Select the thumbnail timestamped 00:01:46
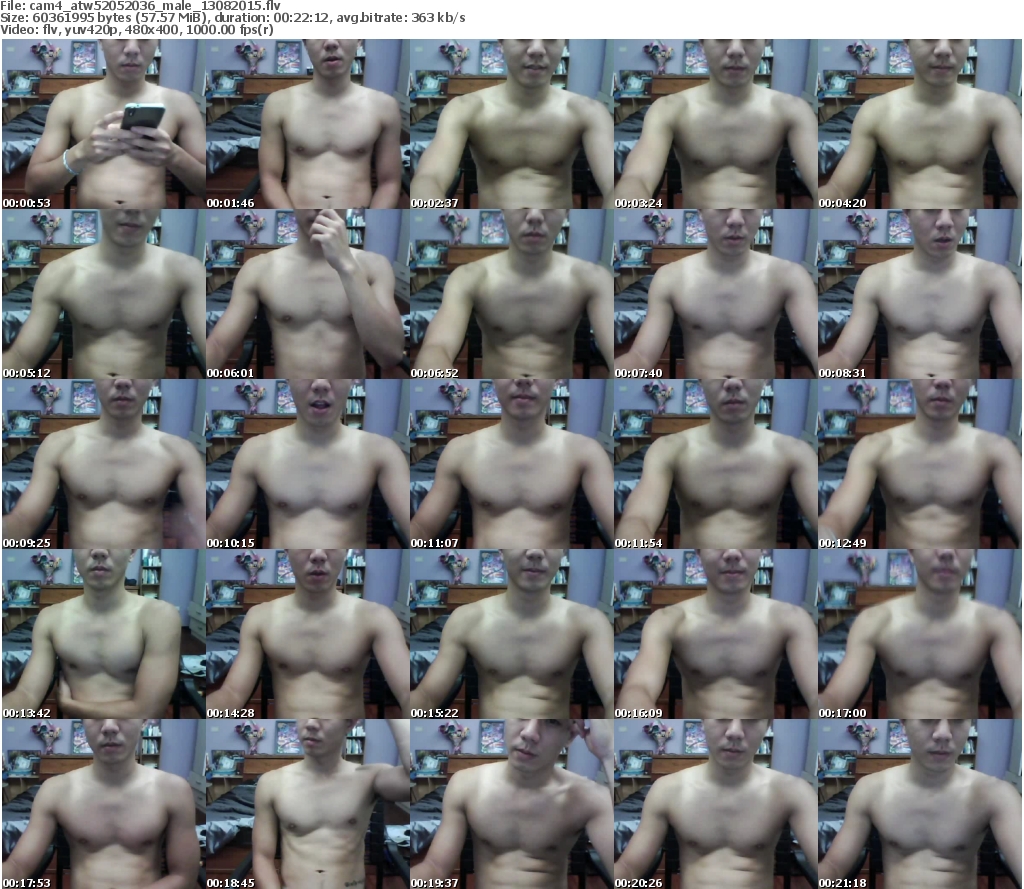 [308, 124]
